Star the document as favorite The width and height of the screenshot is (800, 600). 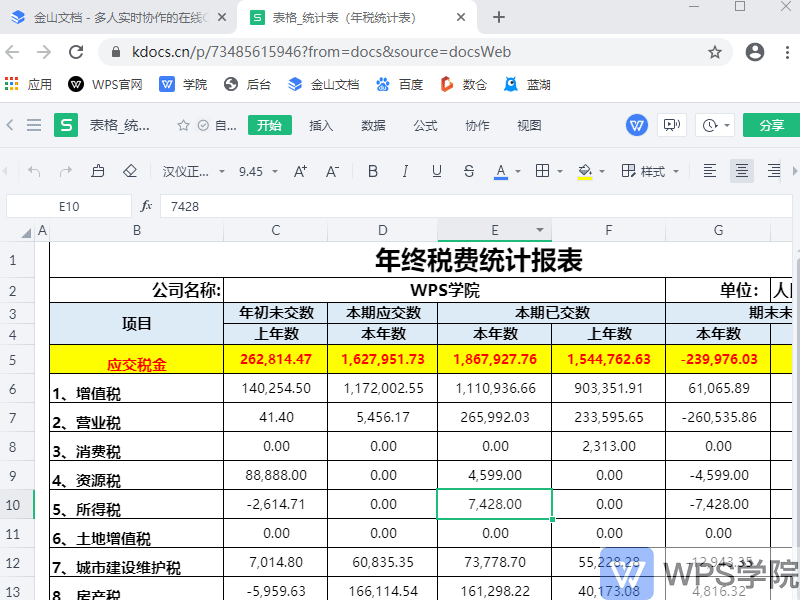(183, 126)
